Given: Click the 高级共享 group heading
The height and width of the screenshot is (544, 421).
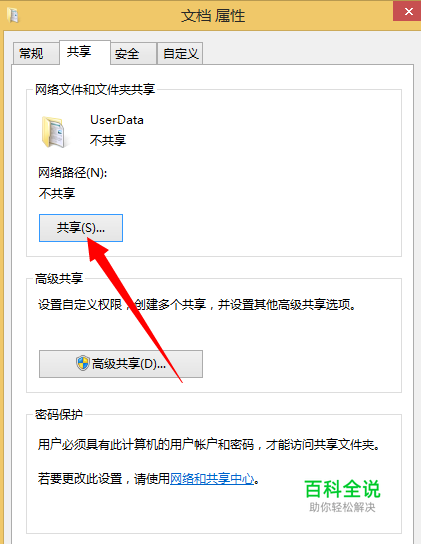Looking at the screenshot, I should pos(59,279).
